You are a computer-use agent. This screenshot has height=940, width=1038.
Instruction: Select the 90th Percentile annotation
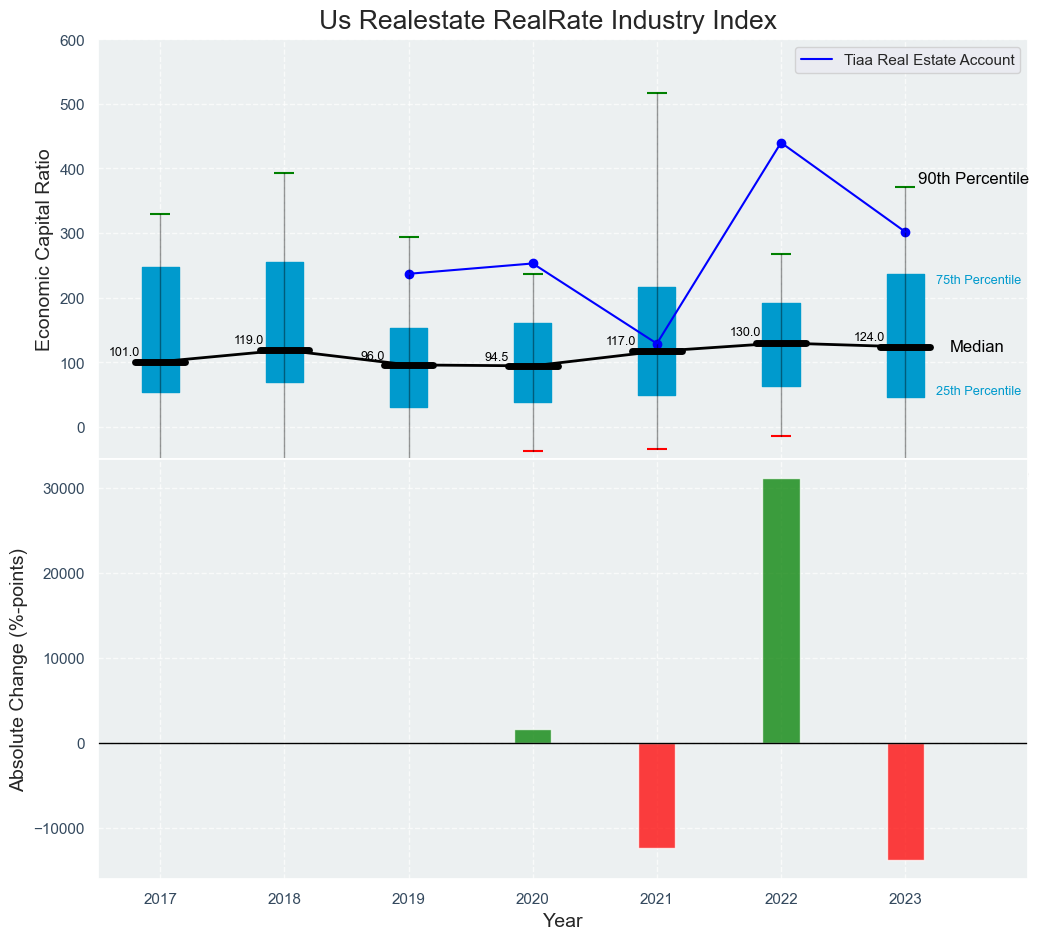coord(972,178)
